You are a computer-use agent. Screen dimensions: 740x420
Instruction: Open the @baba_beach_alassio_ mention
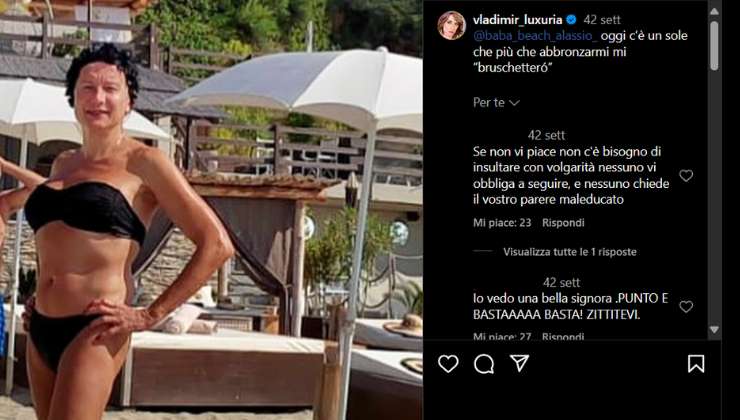click(535, 36)
